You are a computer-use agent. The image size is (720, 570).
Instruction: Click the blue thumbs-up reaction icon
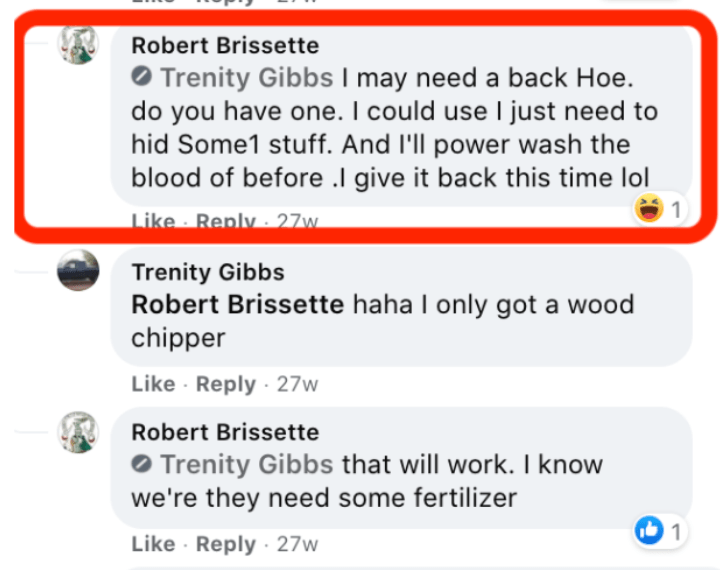pos(650,531)
